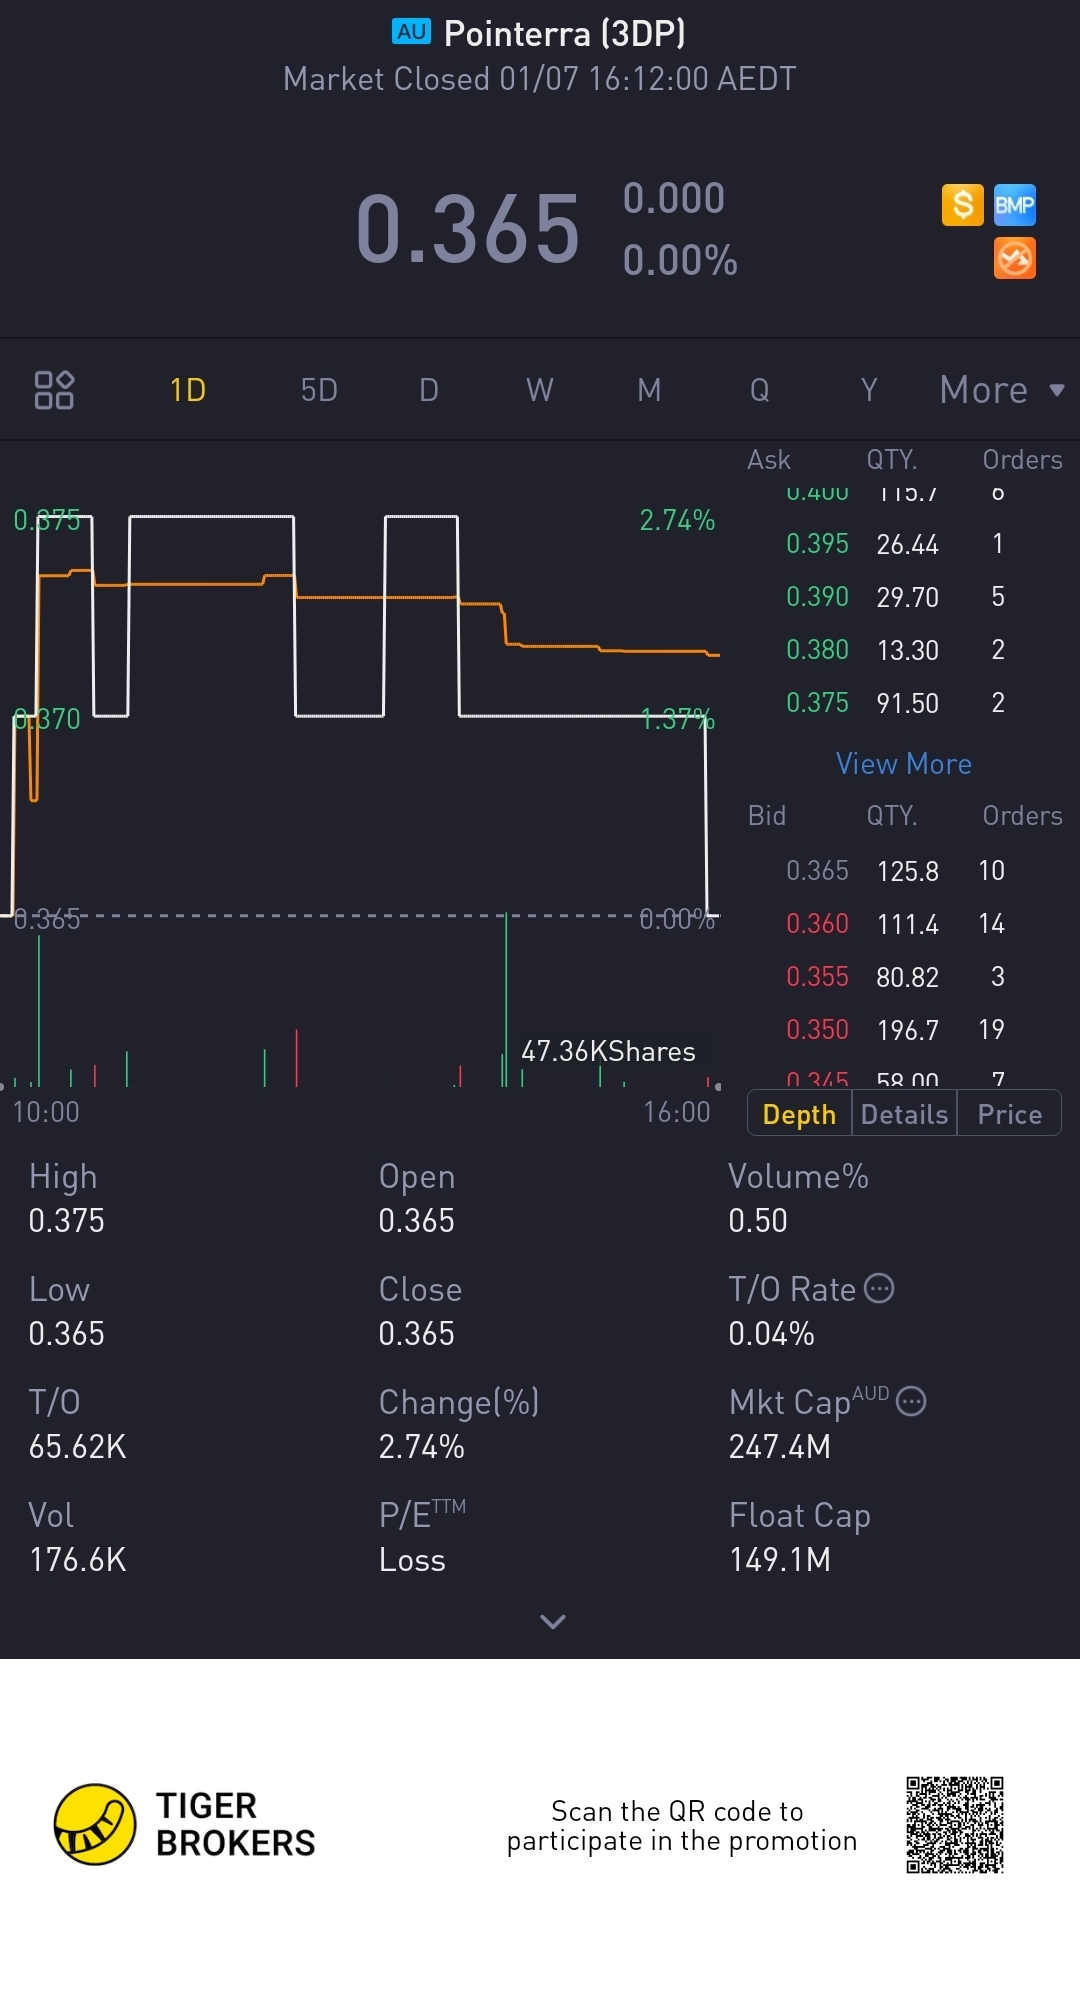Viewport: 1080px width, 1991px height.
Task: Tap the Mkt Cap info icon
Action: [x=911, y=1401]
